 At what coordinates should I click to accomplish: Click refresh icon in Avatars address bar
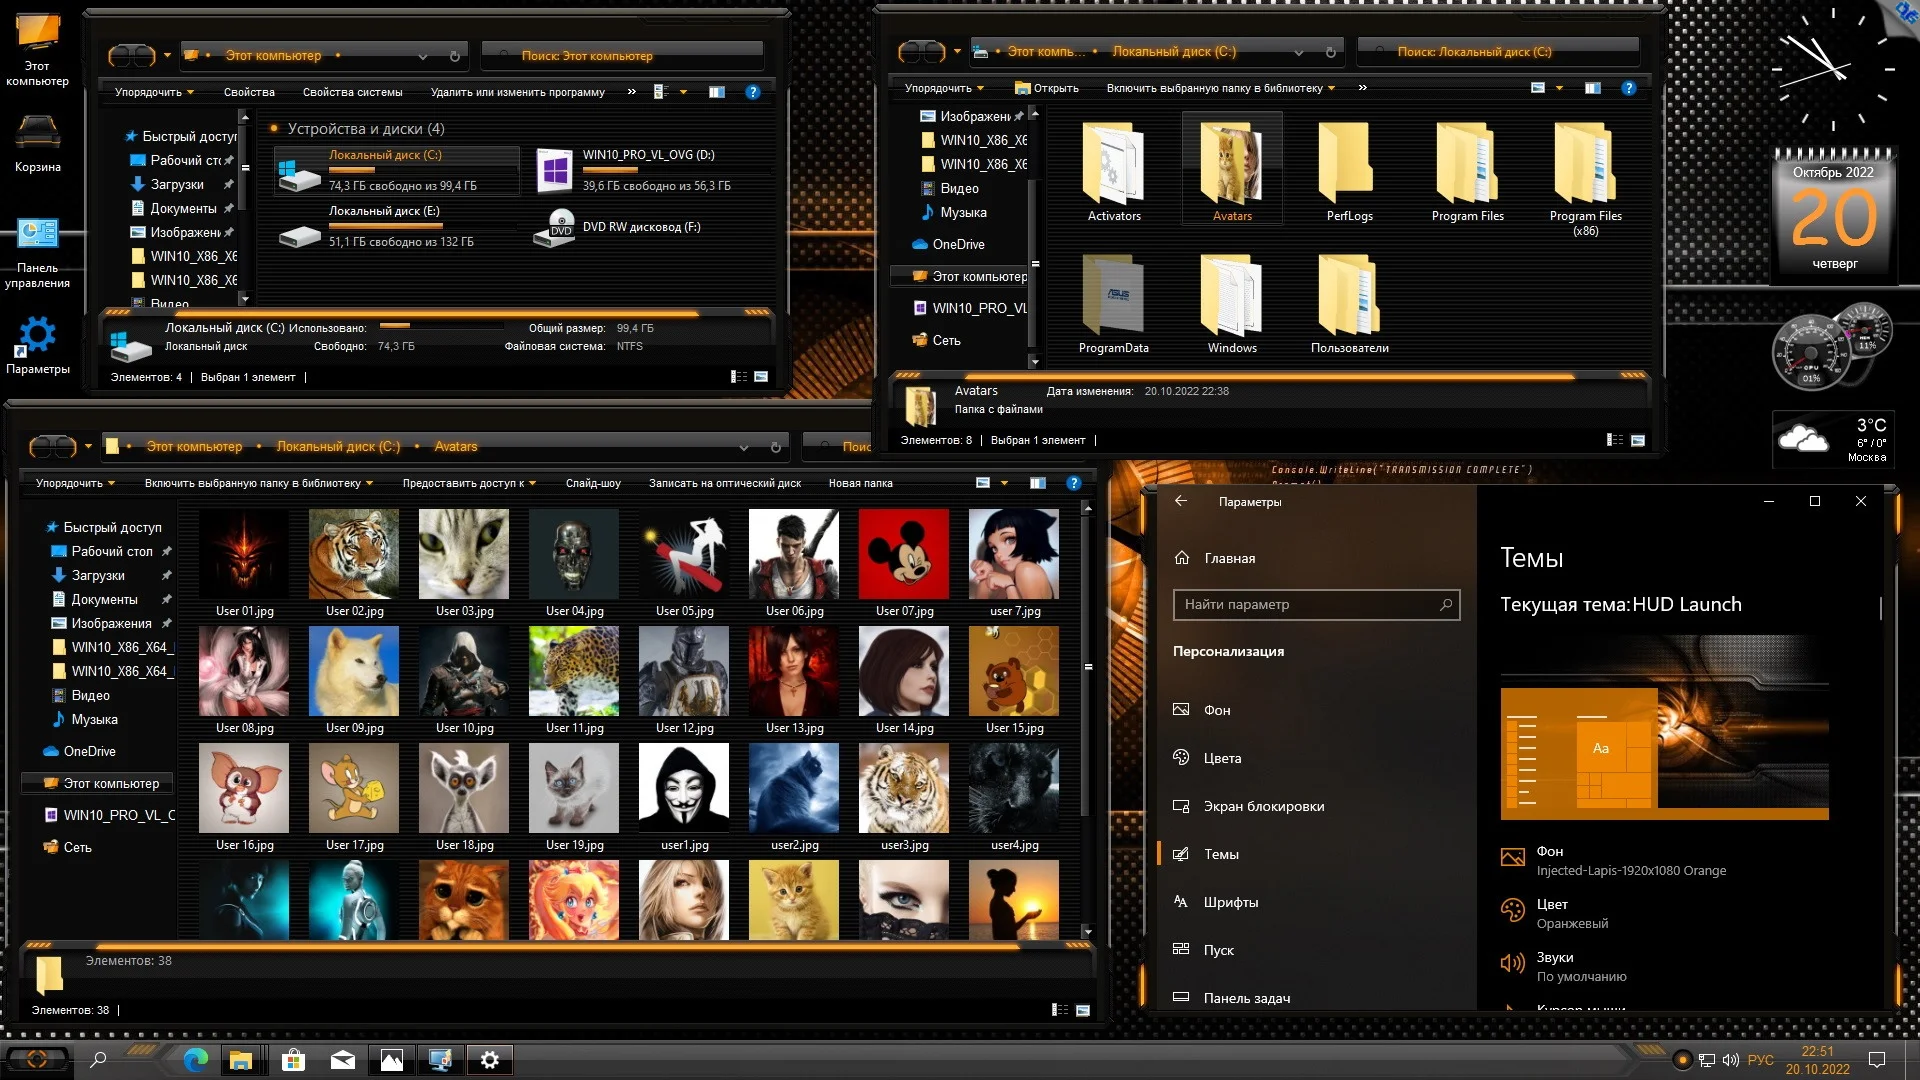(x=775, y=447)
